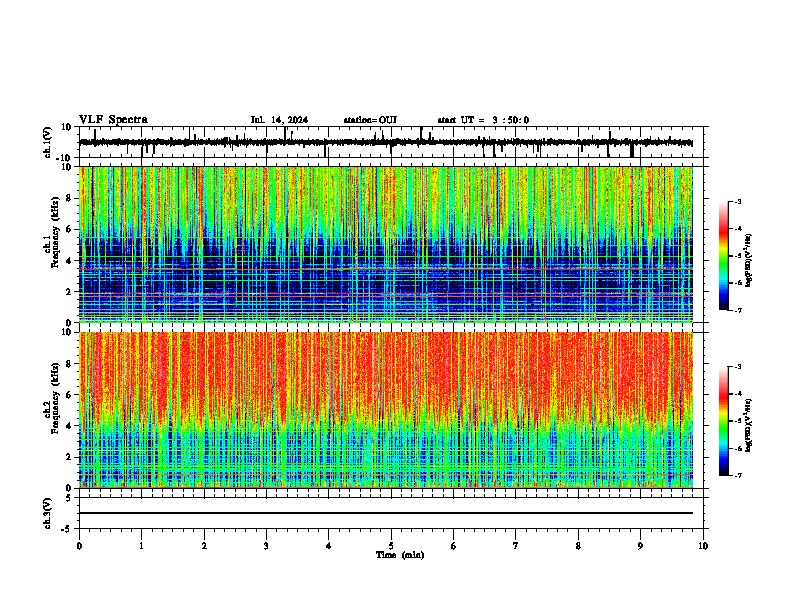Click the "station=OUI" header text

click(370, 120)
